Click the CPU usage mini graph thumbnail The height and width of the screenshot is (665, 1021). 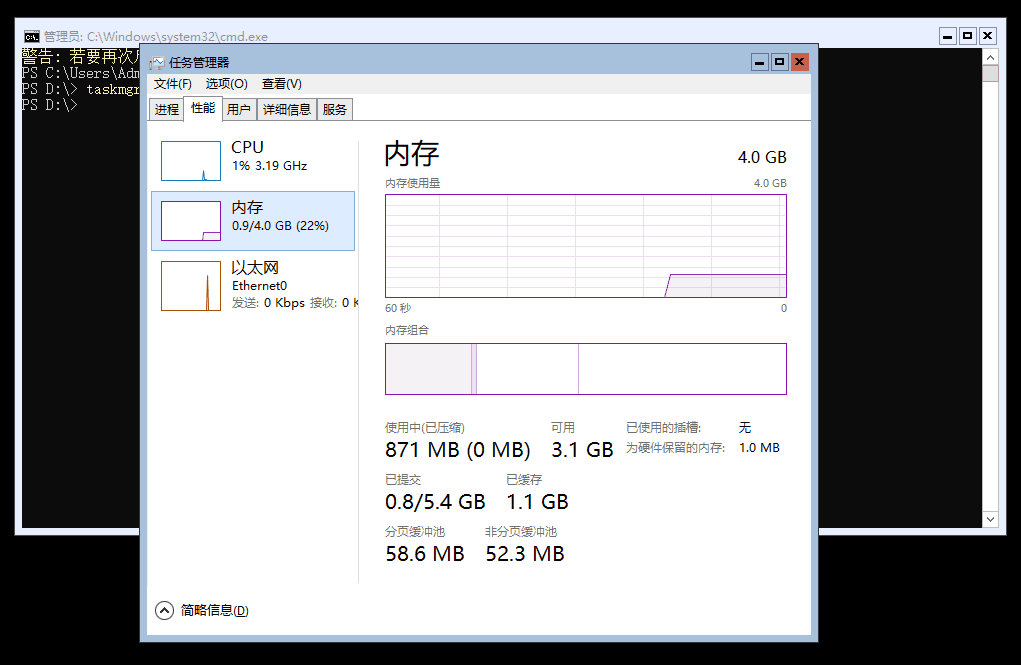(x=190, y=159)
